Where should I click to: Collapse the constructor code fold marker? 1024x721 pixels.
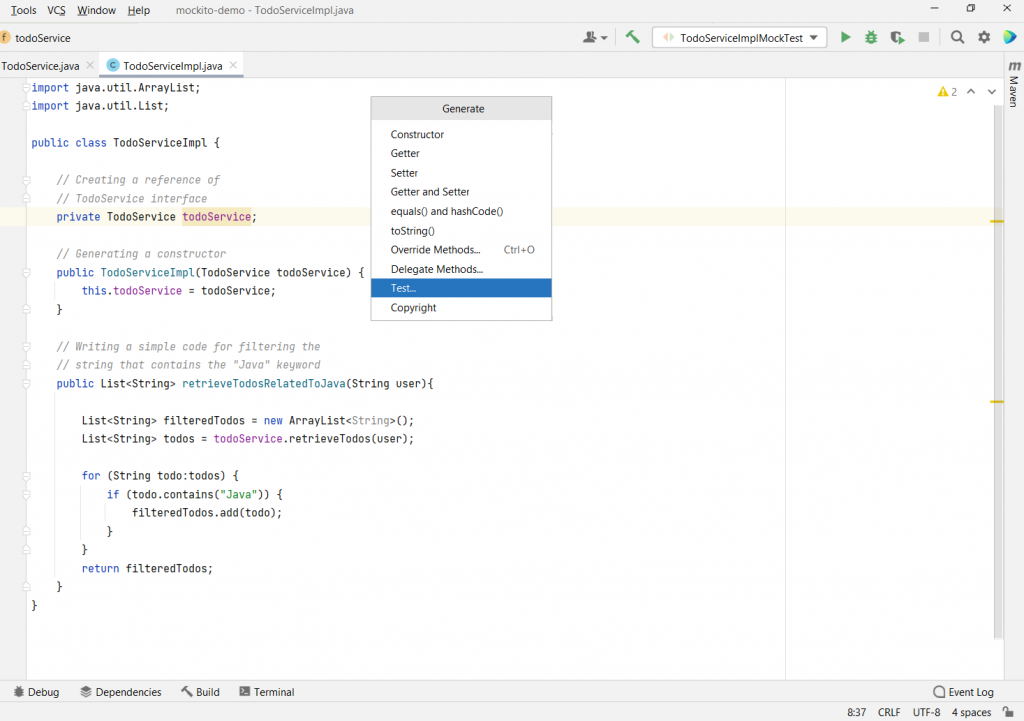[x=25, y=272]
